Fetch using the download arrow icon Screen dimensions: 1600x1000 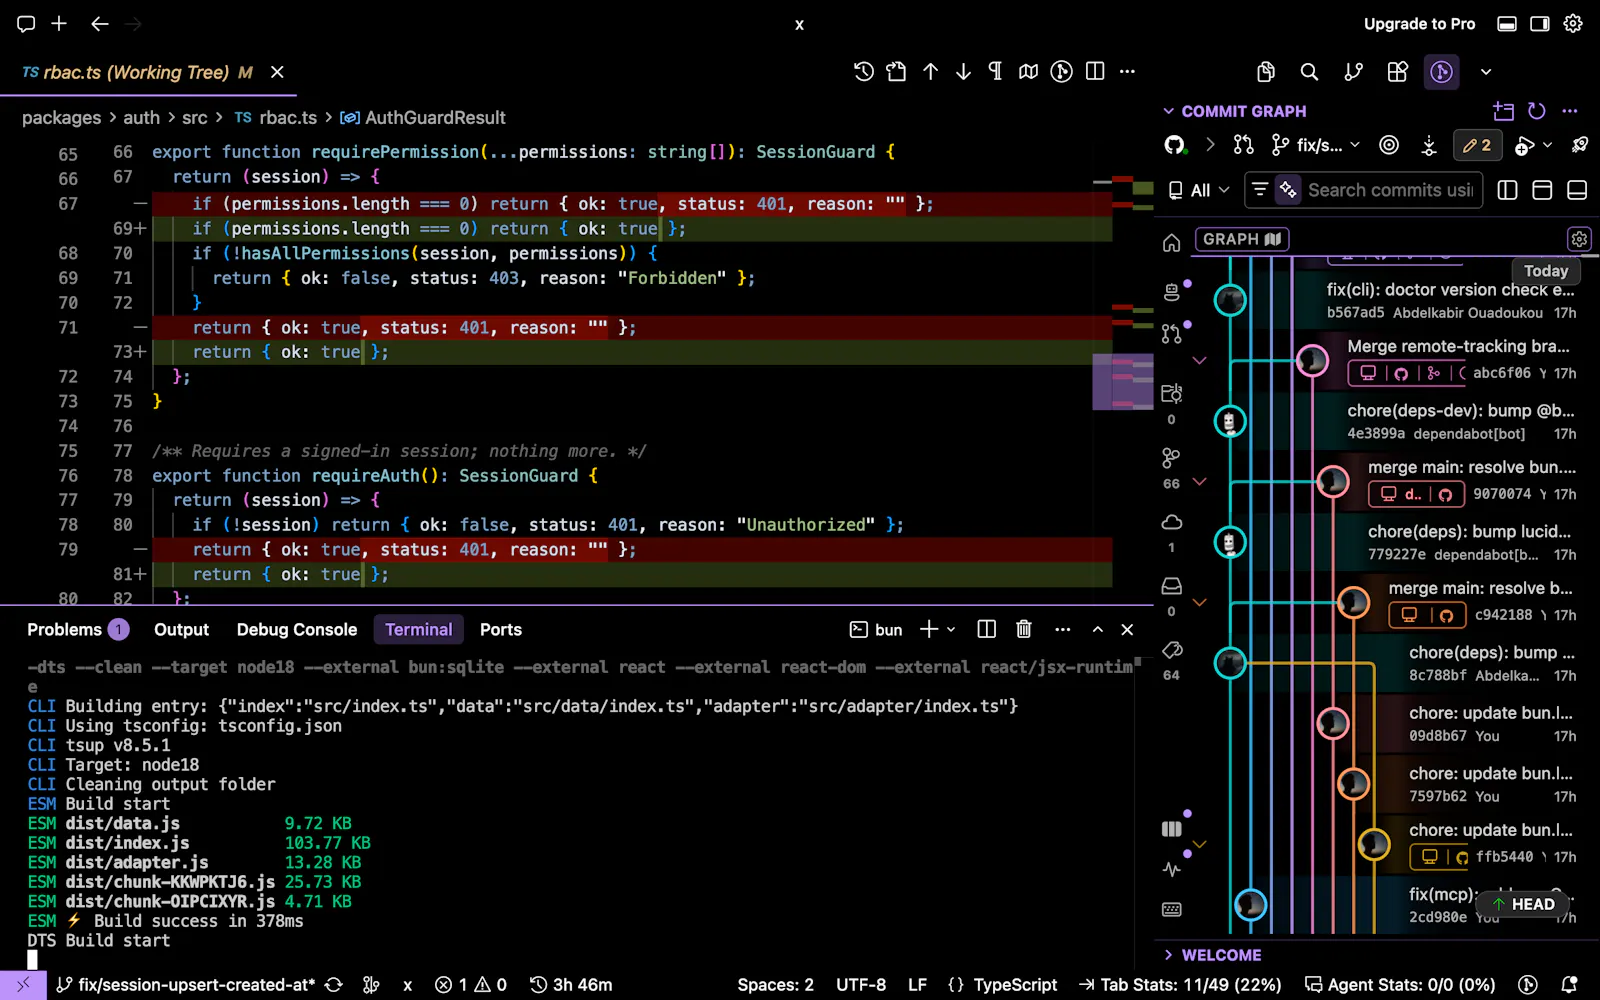(1429, 146)
